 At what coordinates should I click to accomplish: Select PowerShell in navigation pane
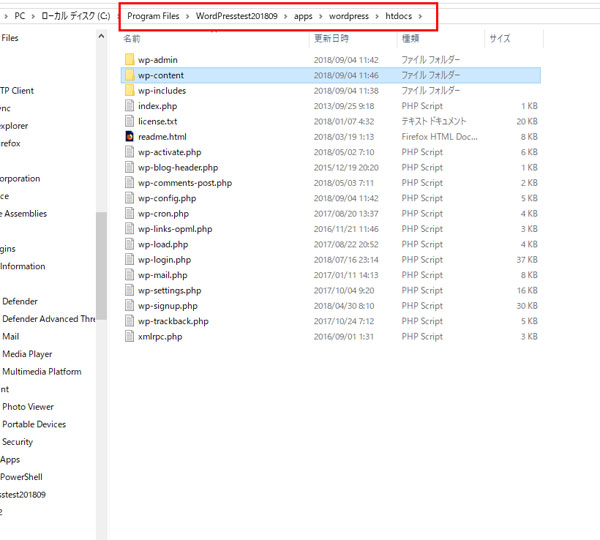click(x=21, y=477)
